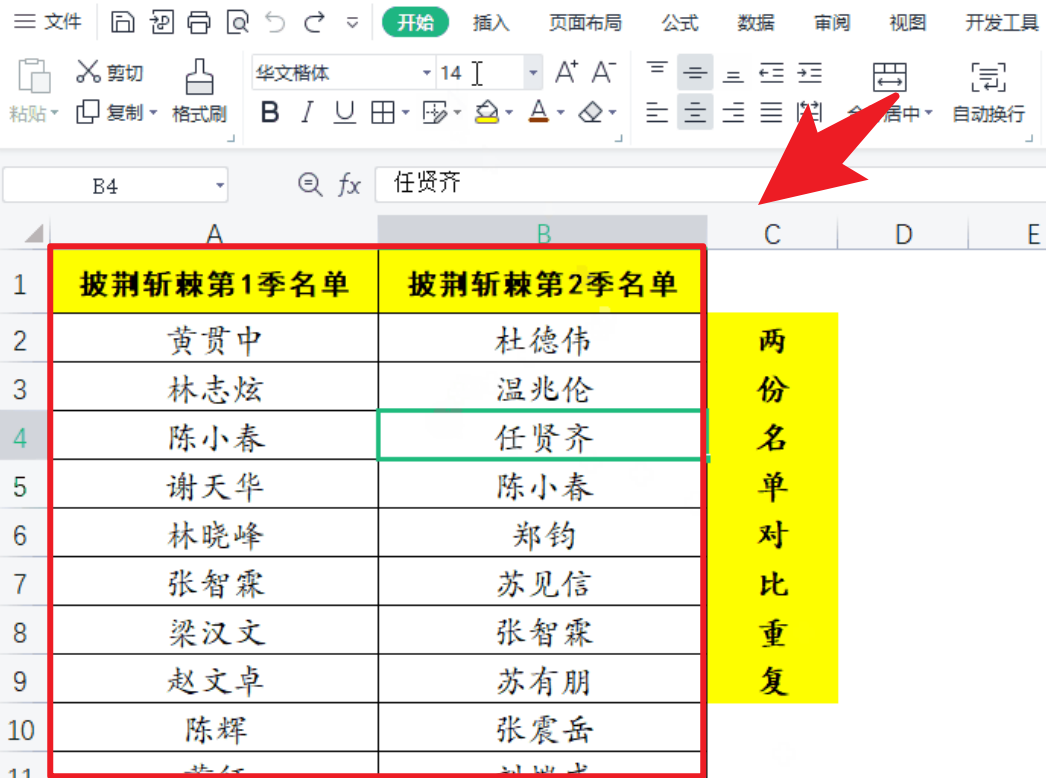Click the italic formatting icon
Screen dimensions: 1046x778
click(306, 112)
